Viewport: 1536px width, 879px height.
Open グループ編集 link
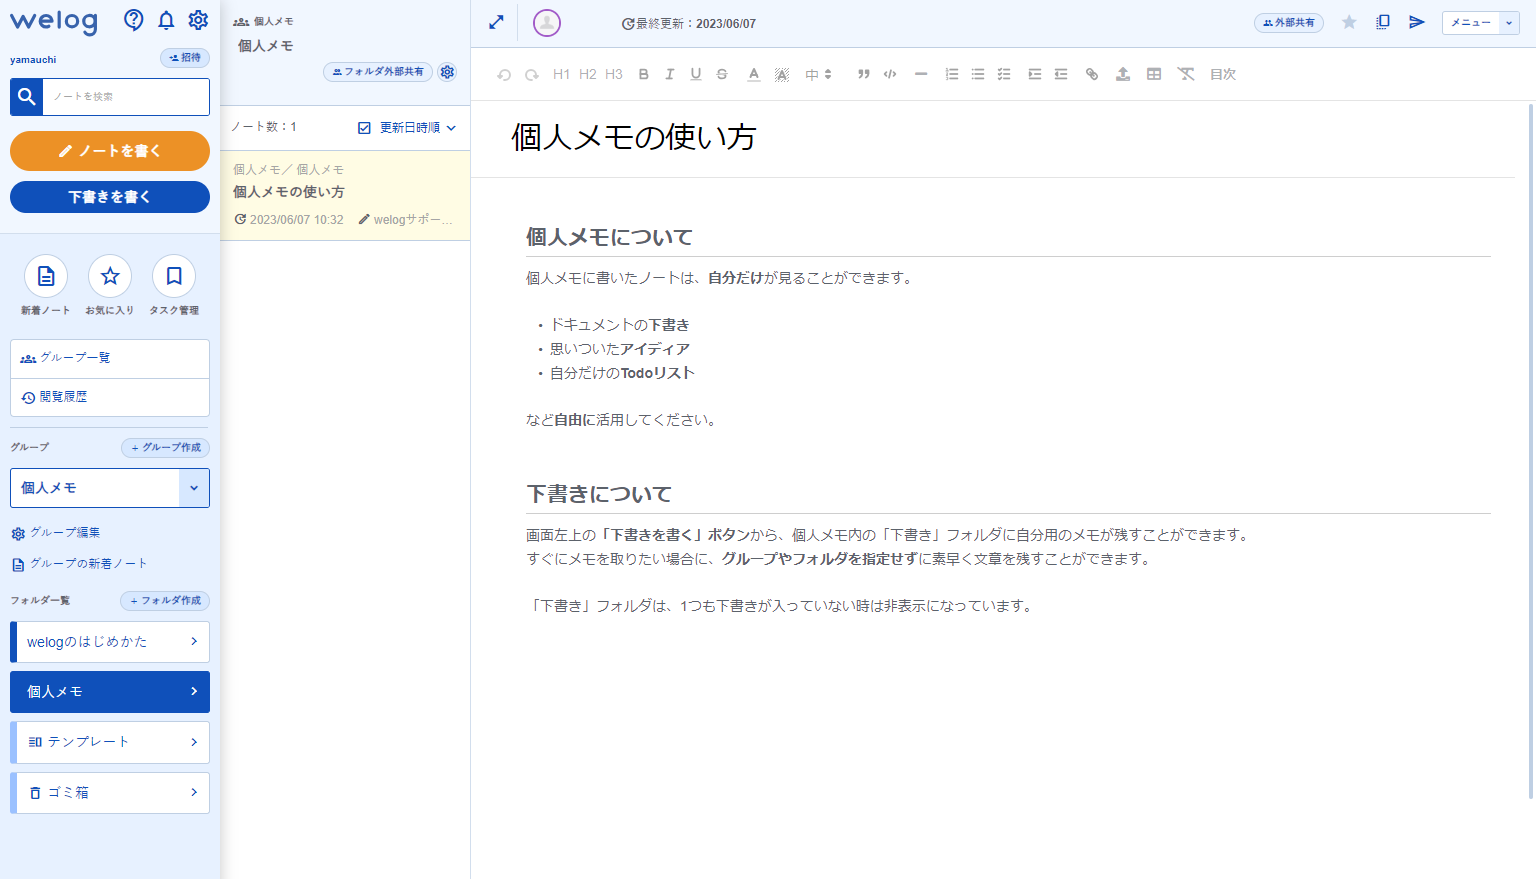(56, 533)
